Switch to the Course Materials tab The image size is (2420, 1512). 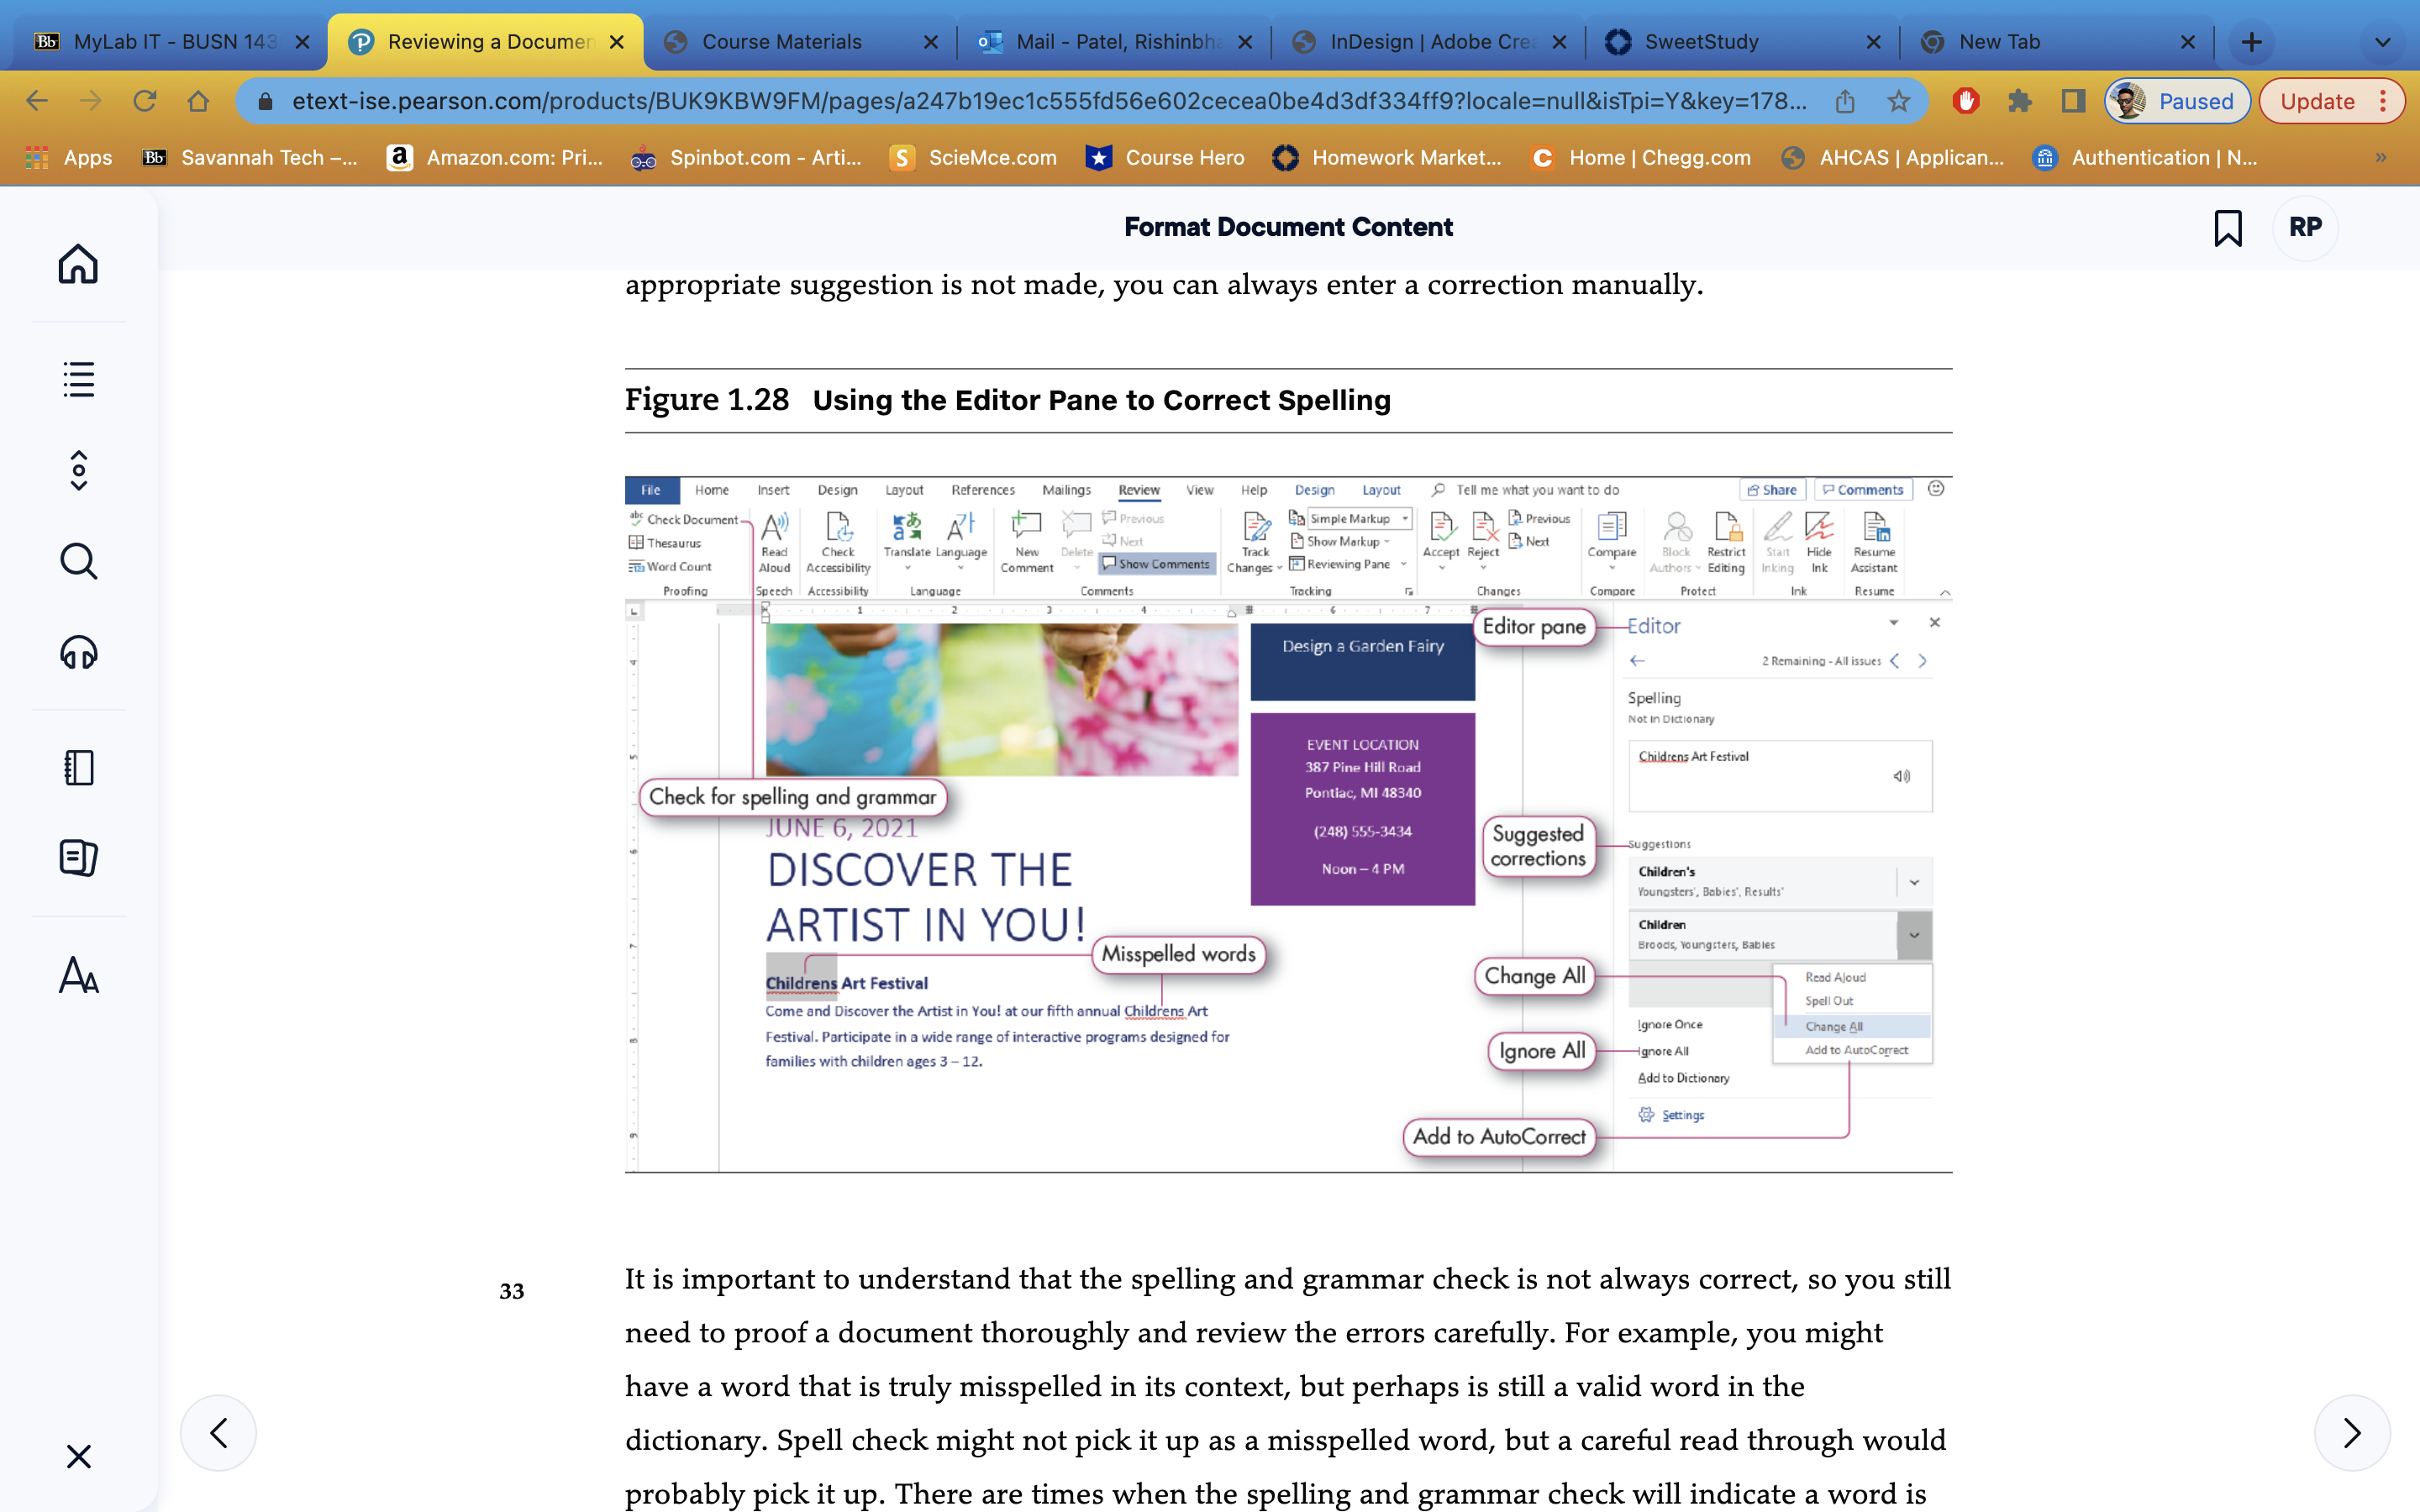[800, 42]
